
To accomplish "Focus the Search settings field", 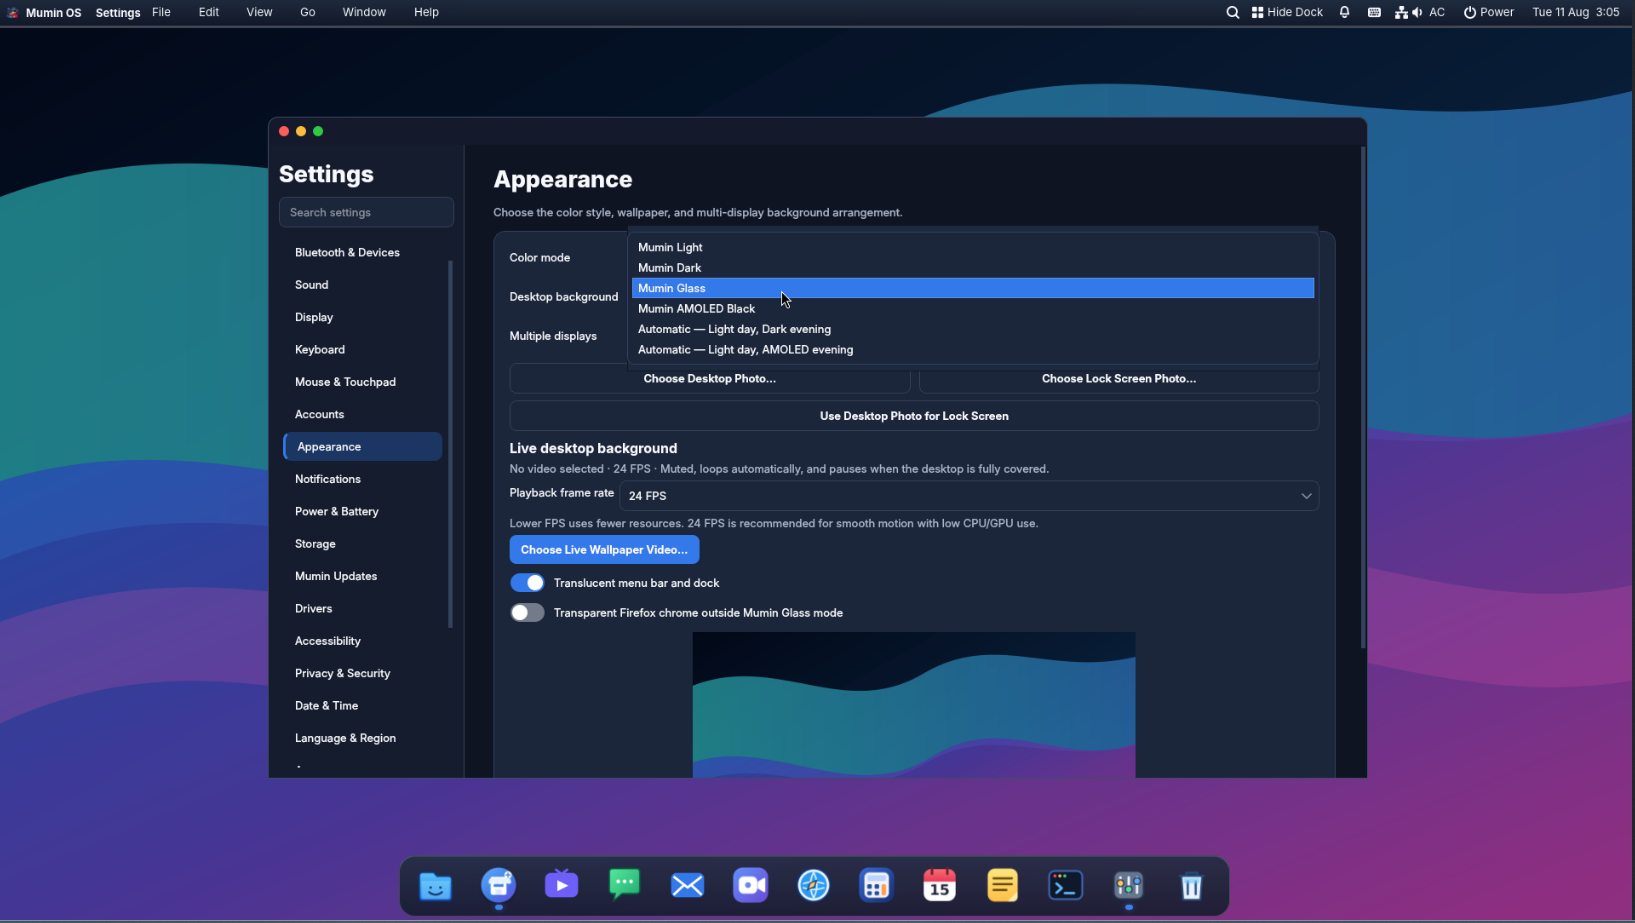I will point(366,212).
